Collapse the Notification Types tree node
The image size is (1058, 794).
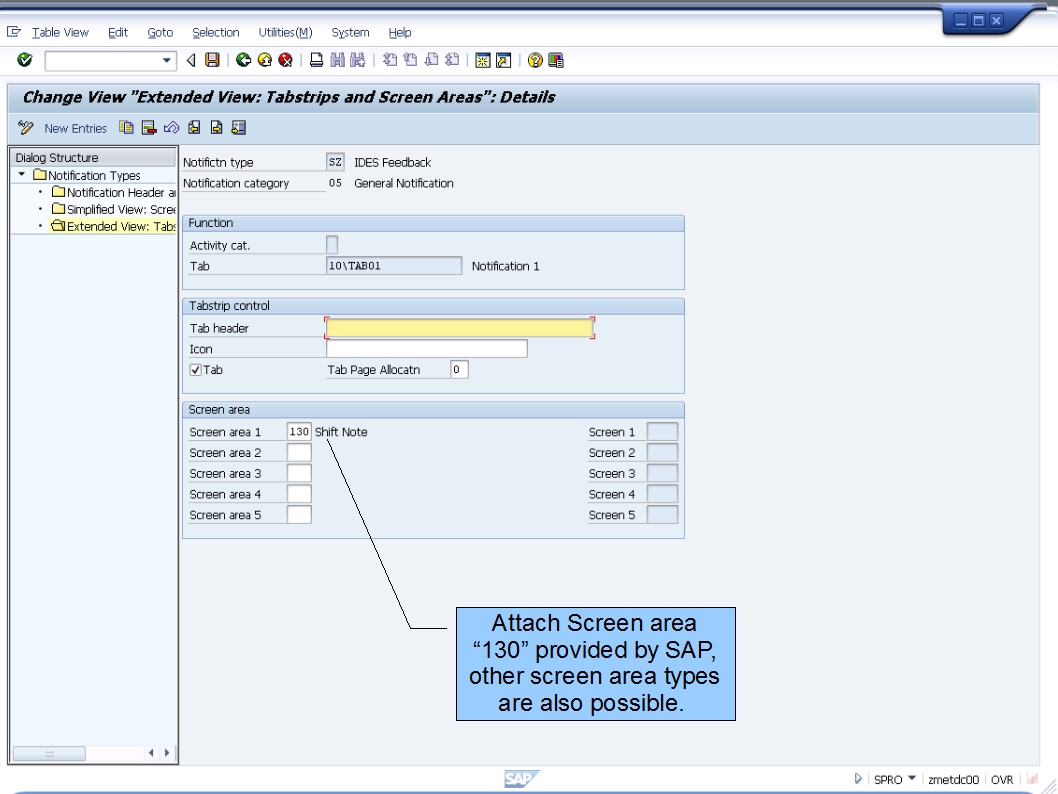(22, 175)
